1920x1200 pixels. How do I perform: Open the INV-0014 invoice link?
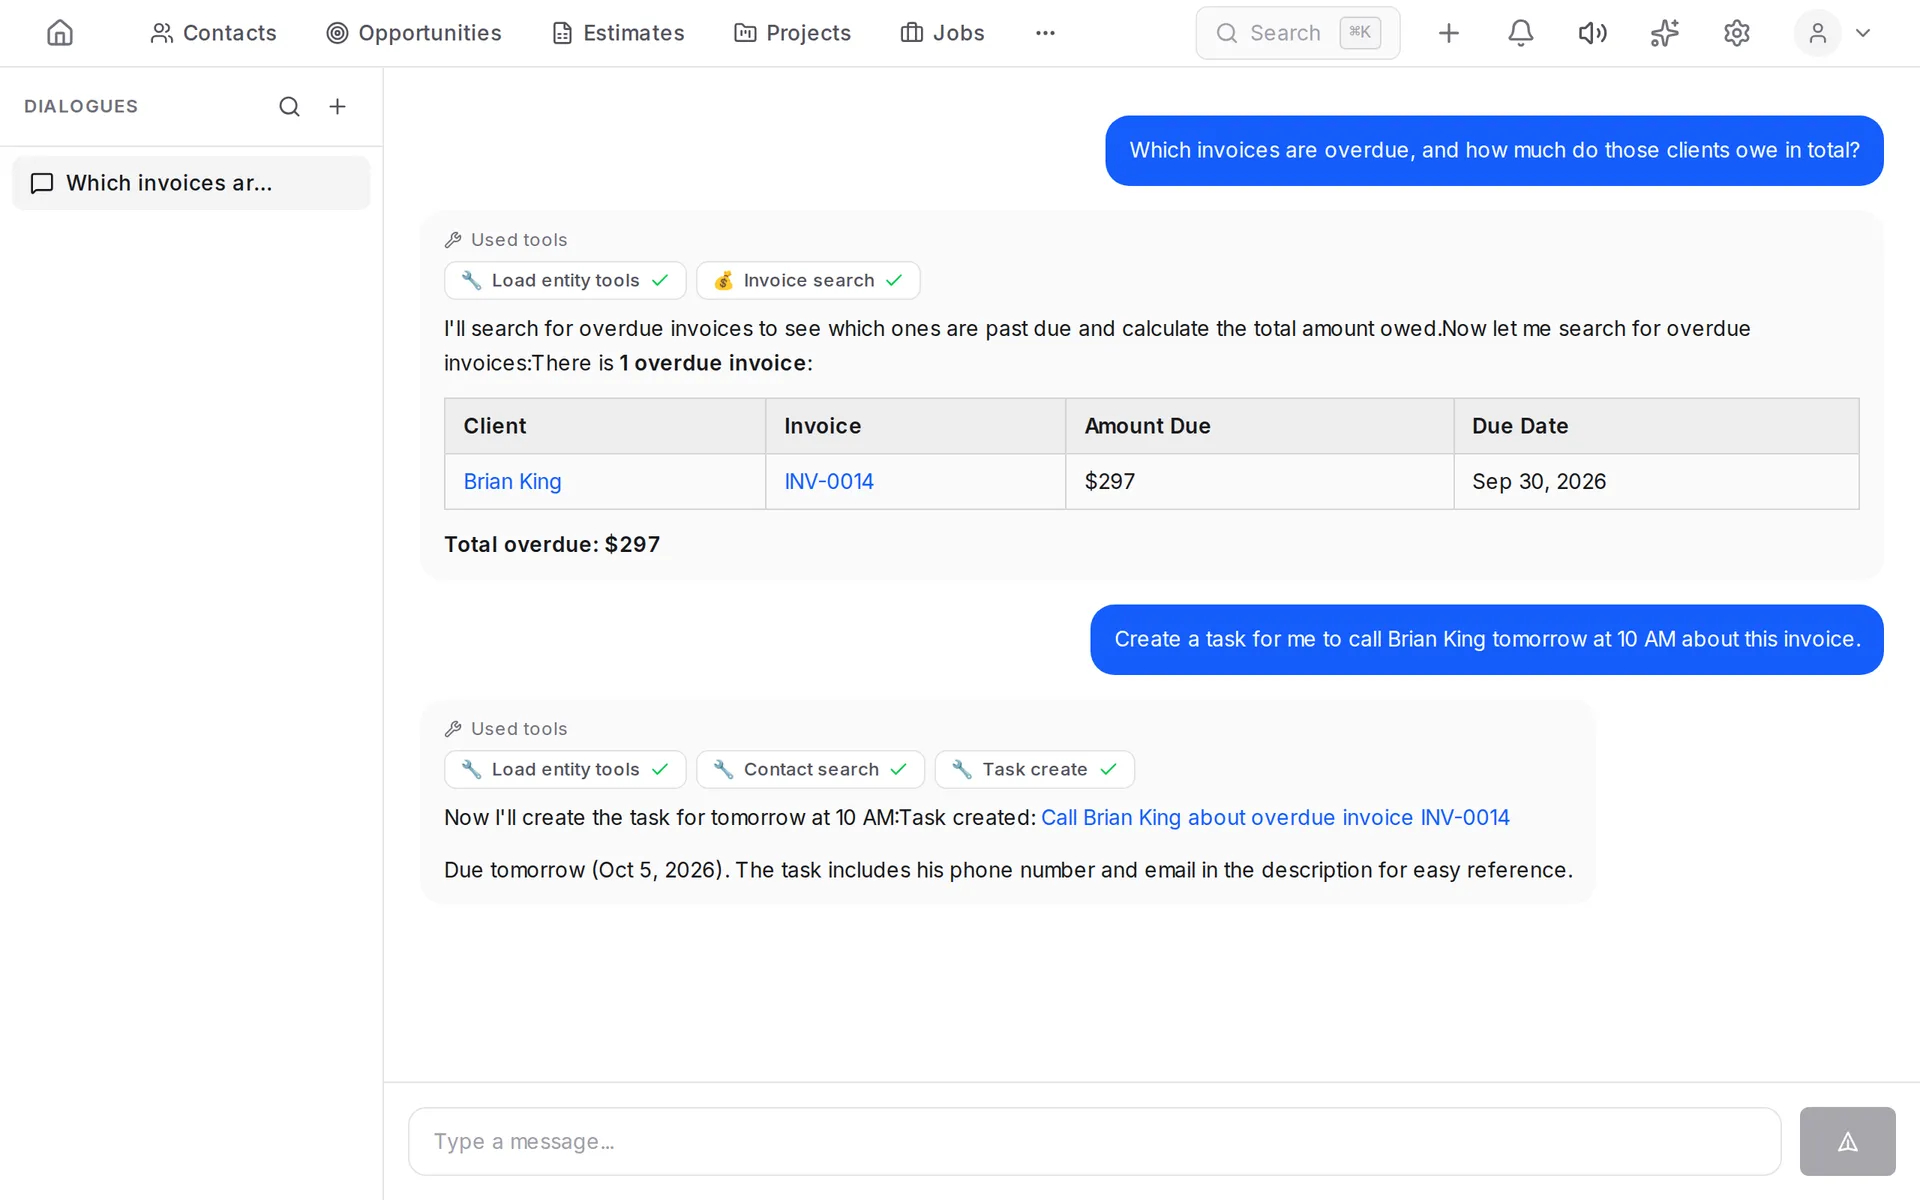[x=829, y=481]
